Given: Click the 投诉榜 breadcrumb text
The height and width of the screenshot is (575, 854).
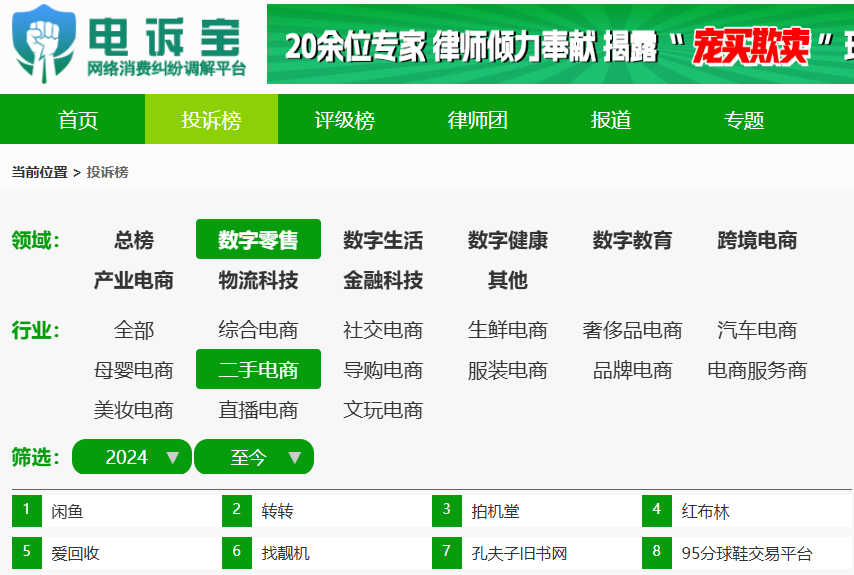Looking at the screenshot, I should pos(107,172).
